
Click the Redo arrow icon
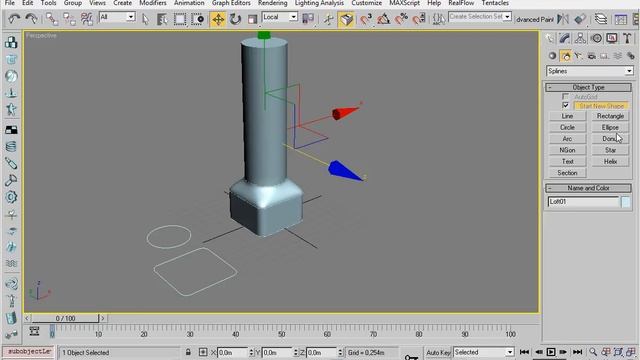[31, 19]
